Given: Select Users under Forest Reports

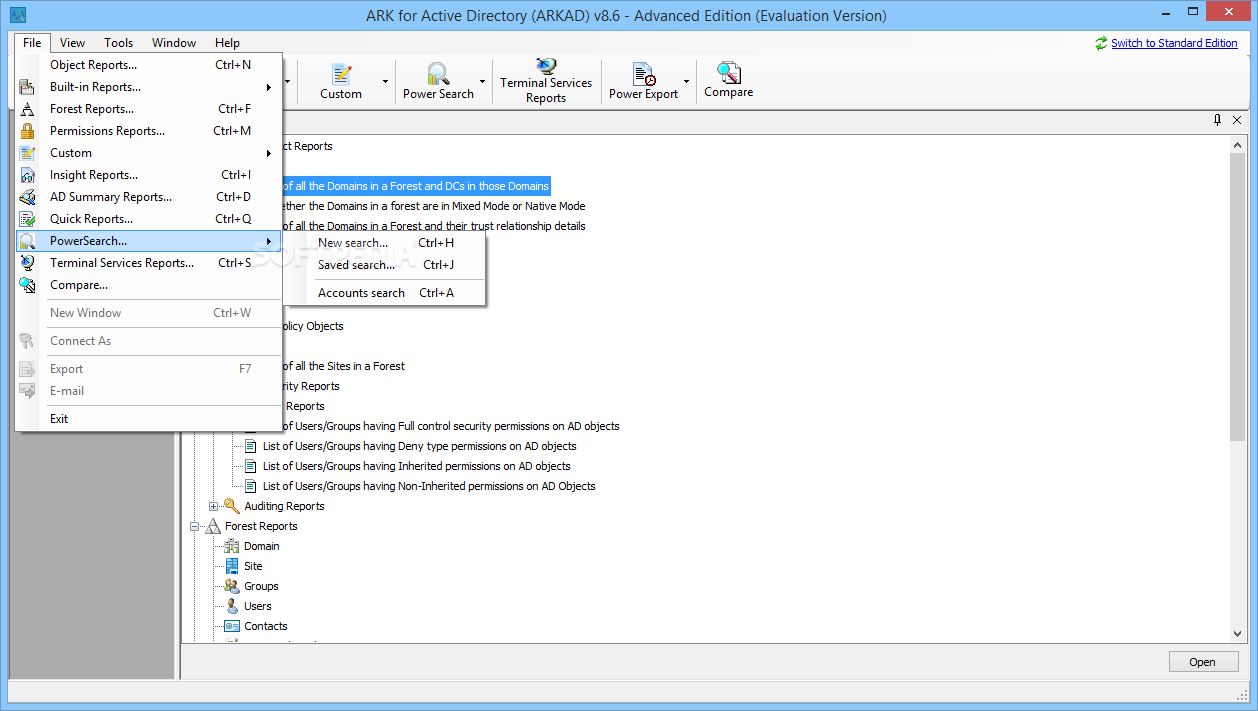Looking at the screenshot, I should [x=258, y=606].
